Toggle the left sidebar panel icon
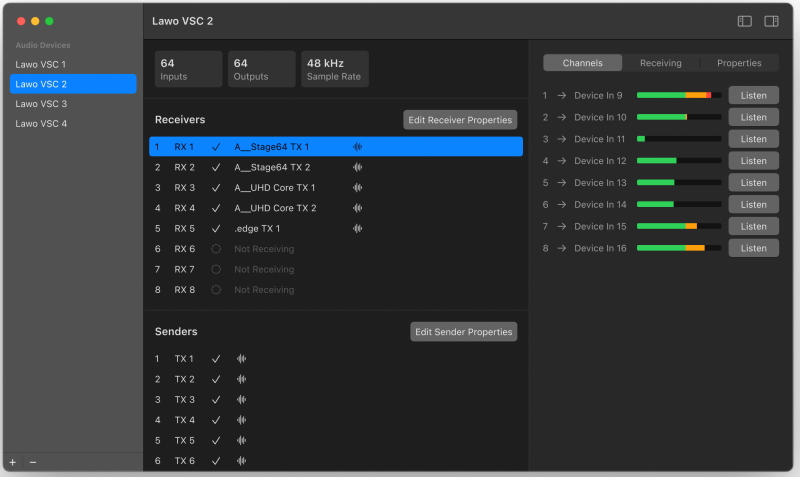Screen dimensions: 800x477 745,21
